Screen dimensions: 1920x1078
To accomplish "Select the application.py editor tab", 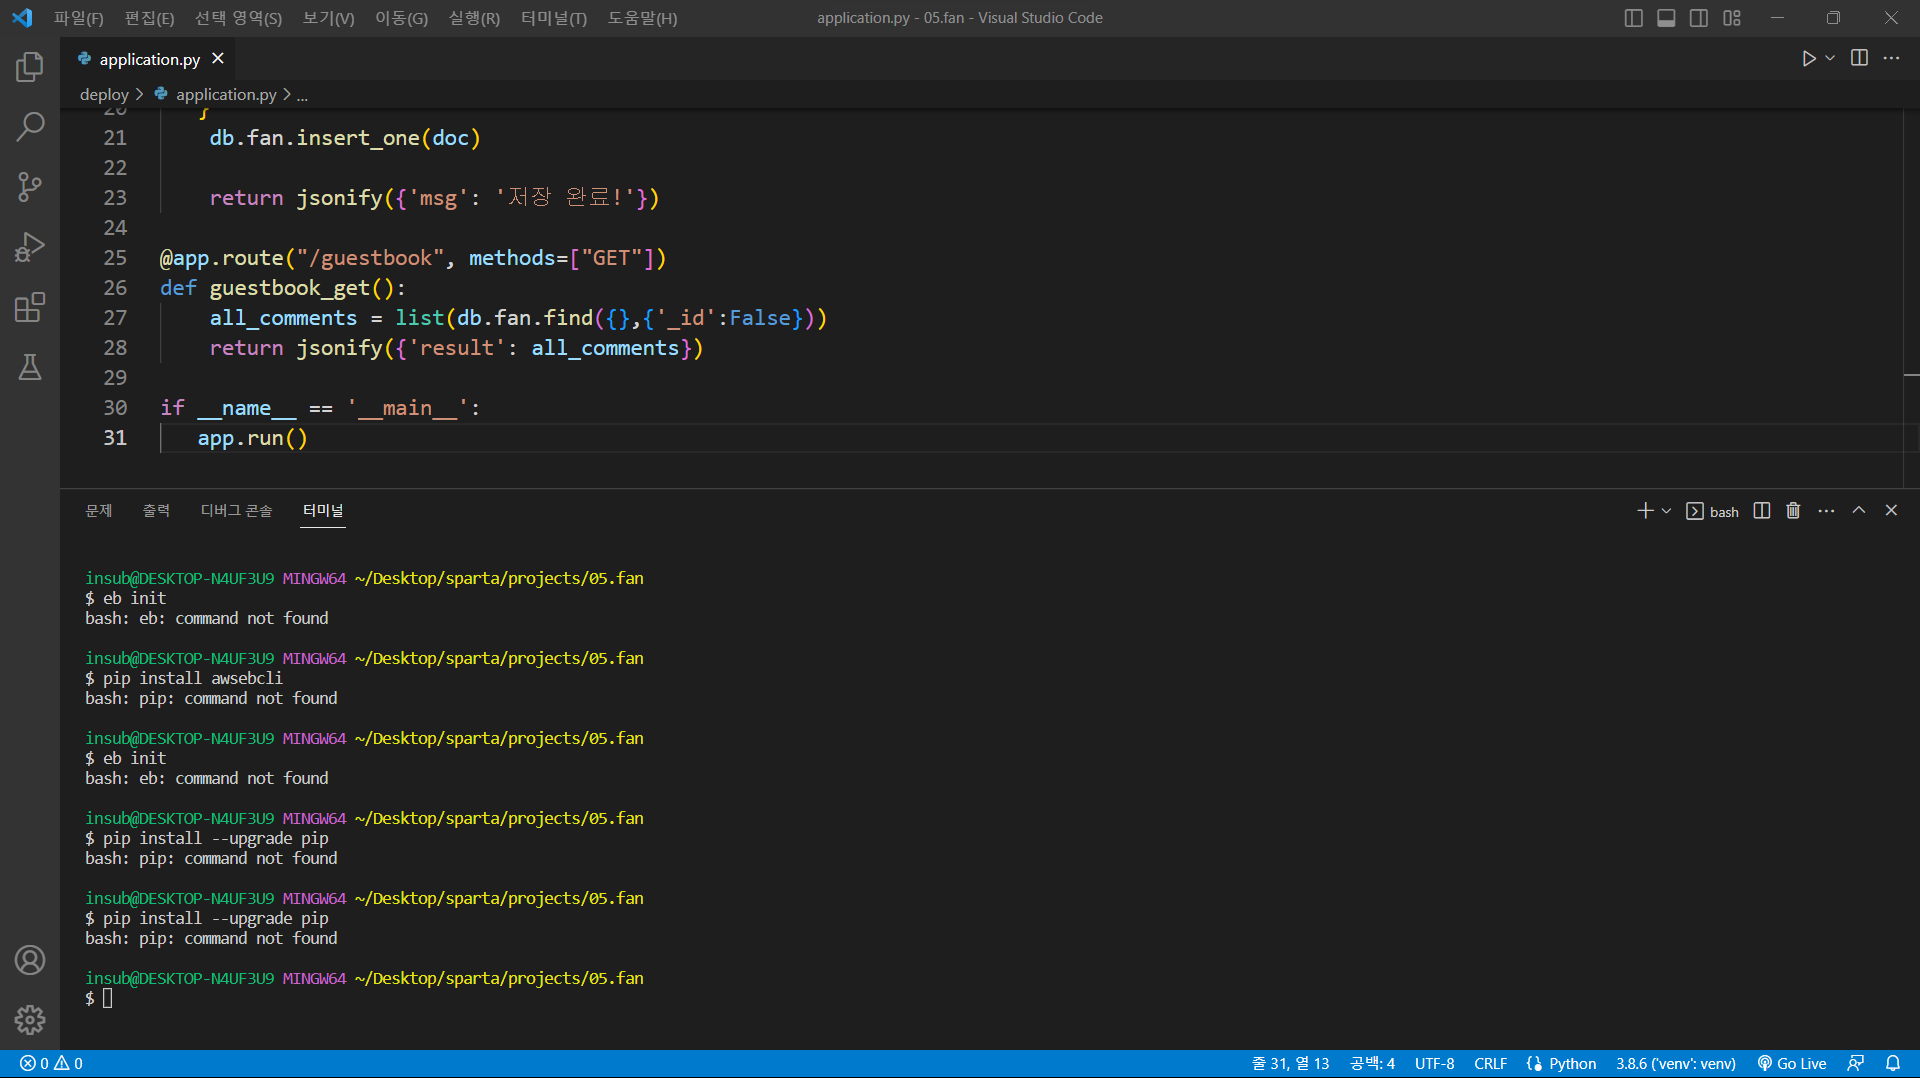I will click(x=150, y=59).
